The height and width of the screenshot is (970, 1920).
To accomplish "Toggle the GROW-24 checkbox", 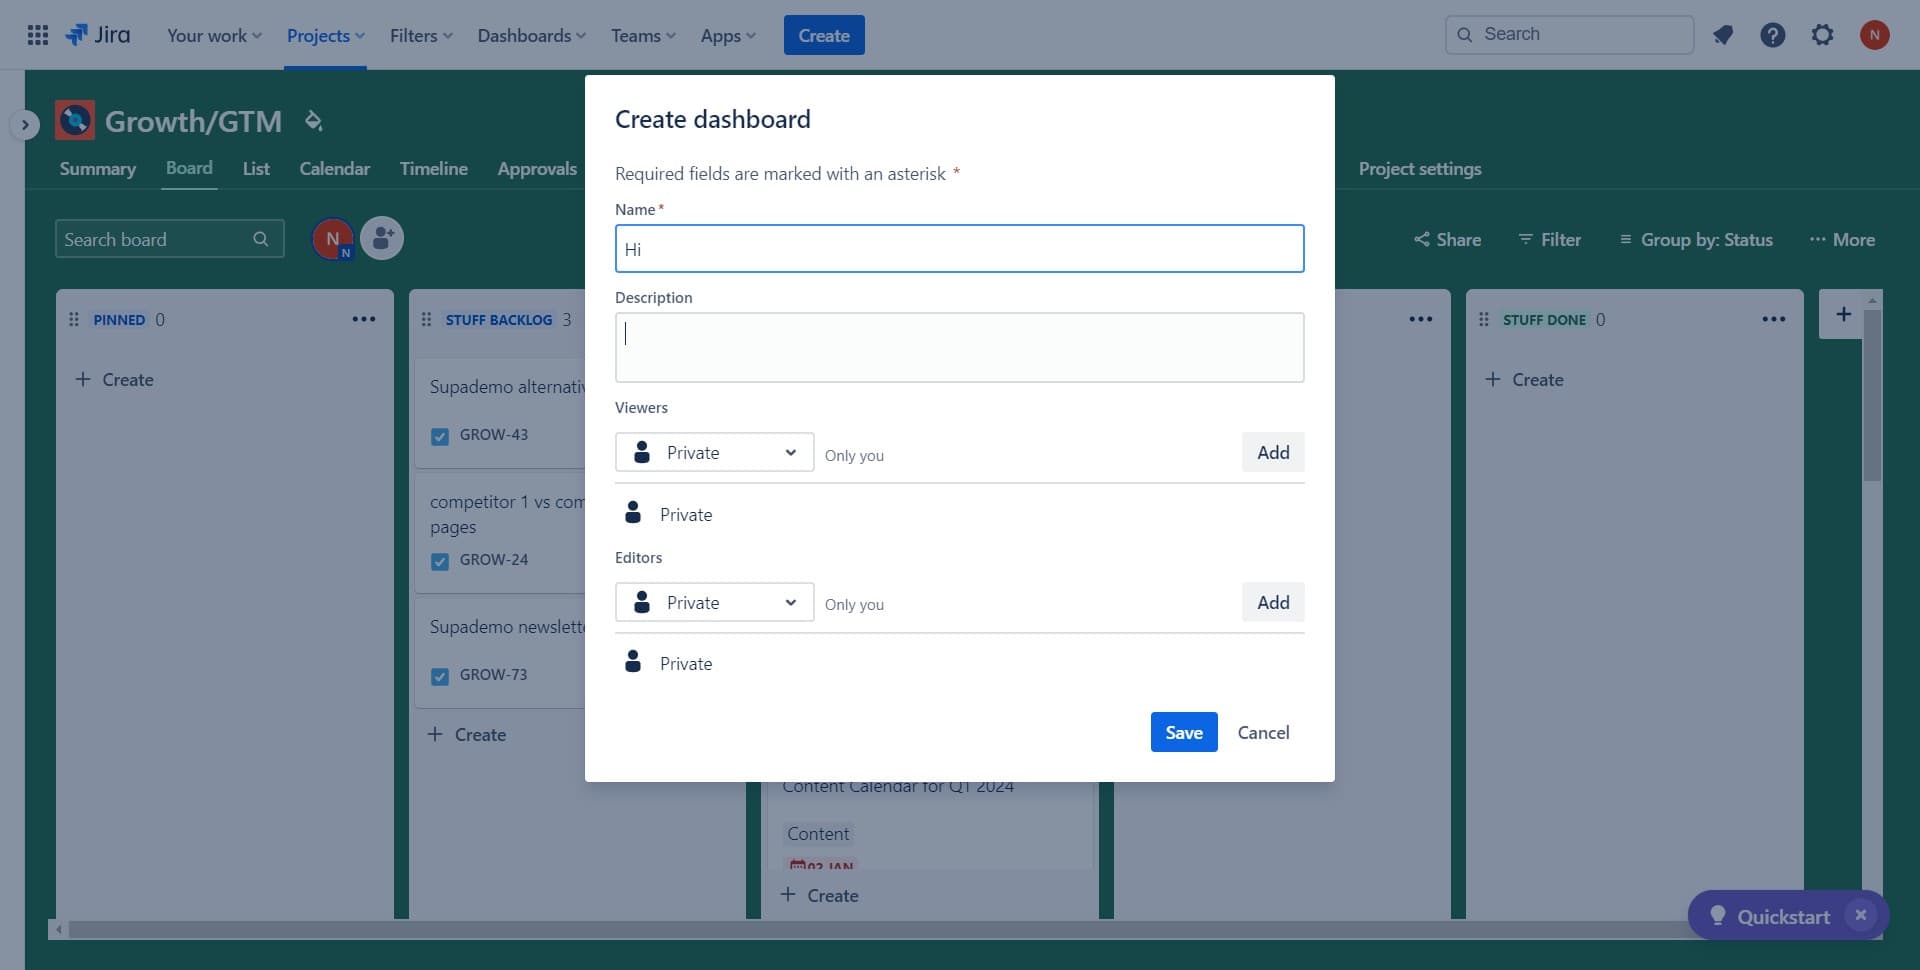I will [x=440, y=560].
